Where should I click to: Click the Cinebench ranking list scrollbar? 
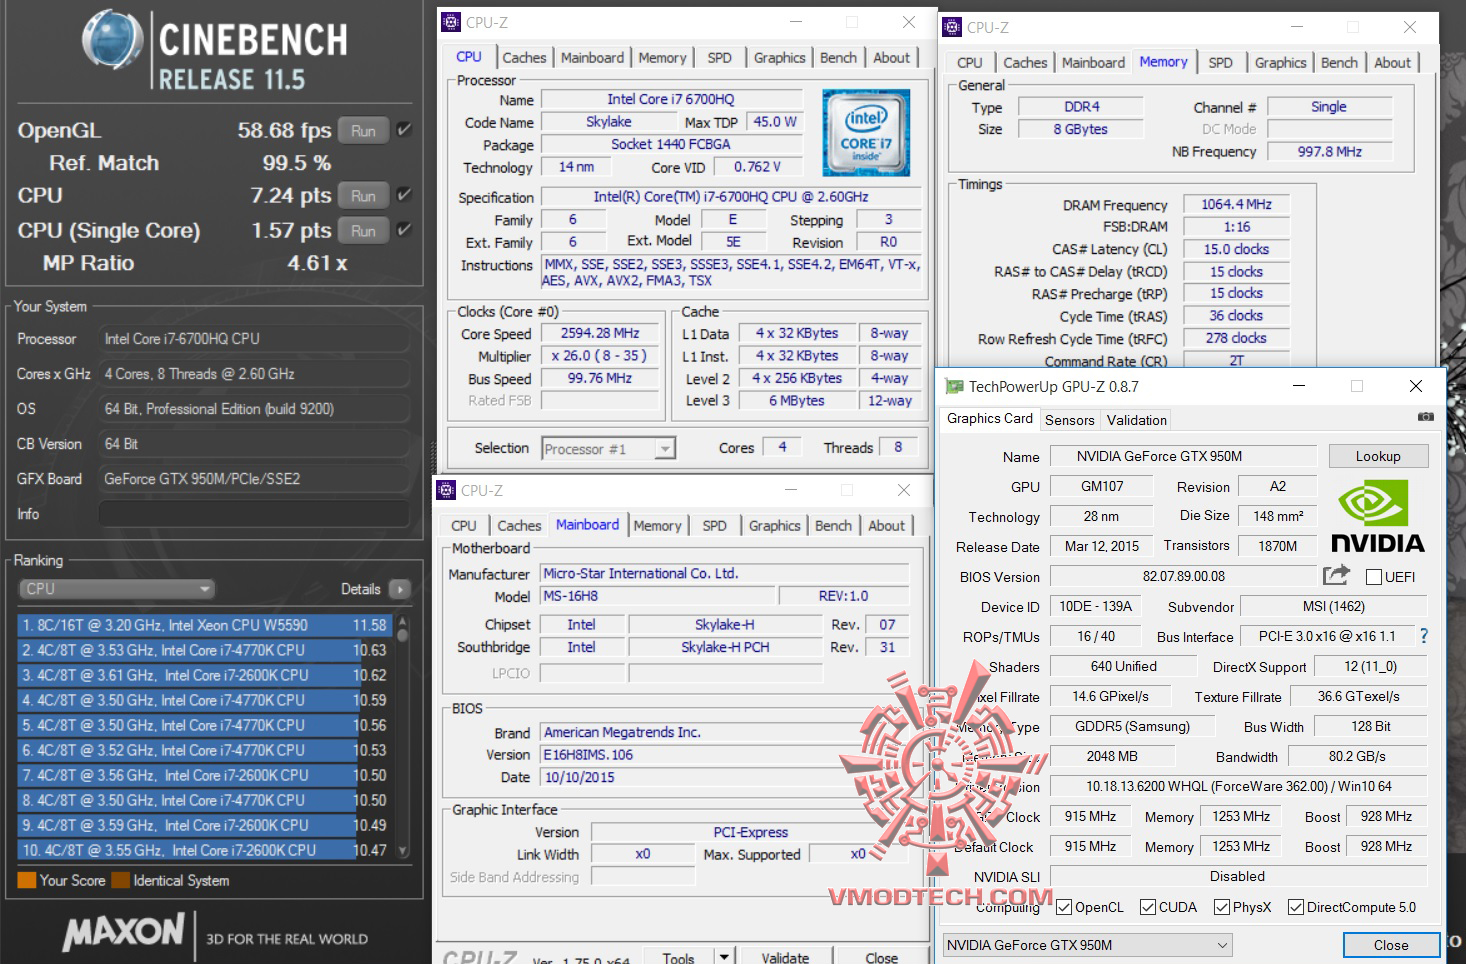coord(402,737)
